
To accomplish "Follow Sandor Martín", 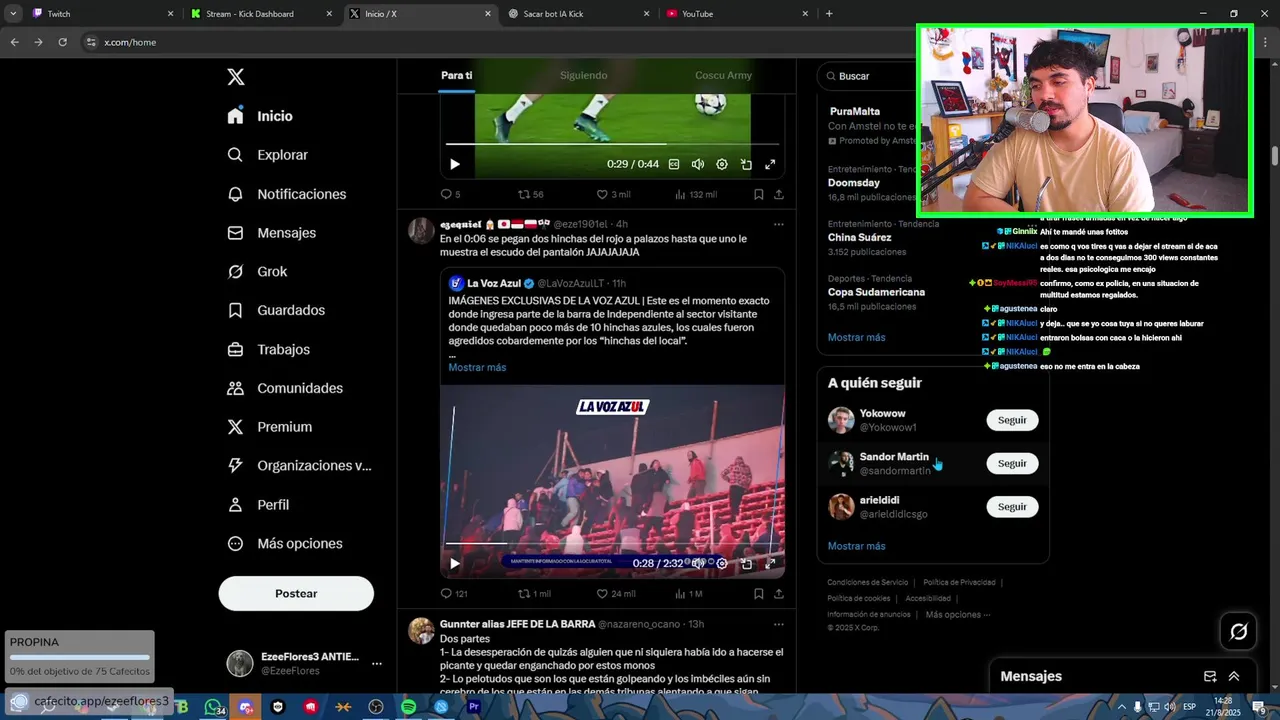I will [1012, 463].
